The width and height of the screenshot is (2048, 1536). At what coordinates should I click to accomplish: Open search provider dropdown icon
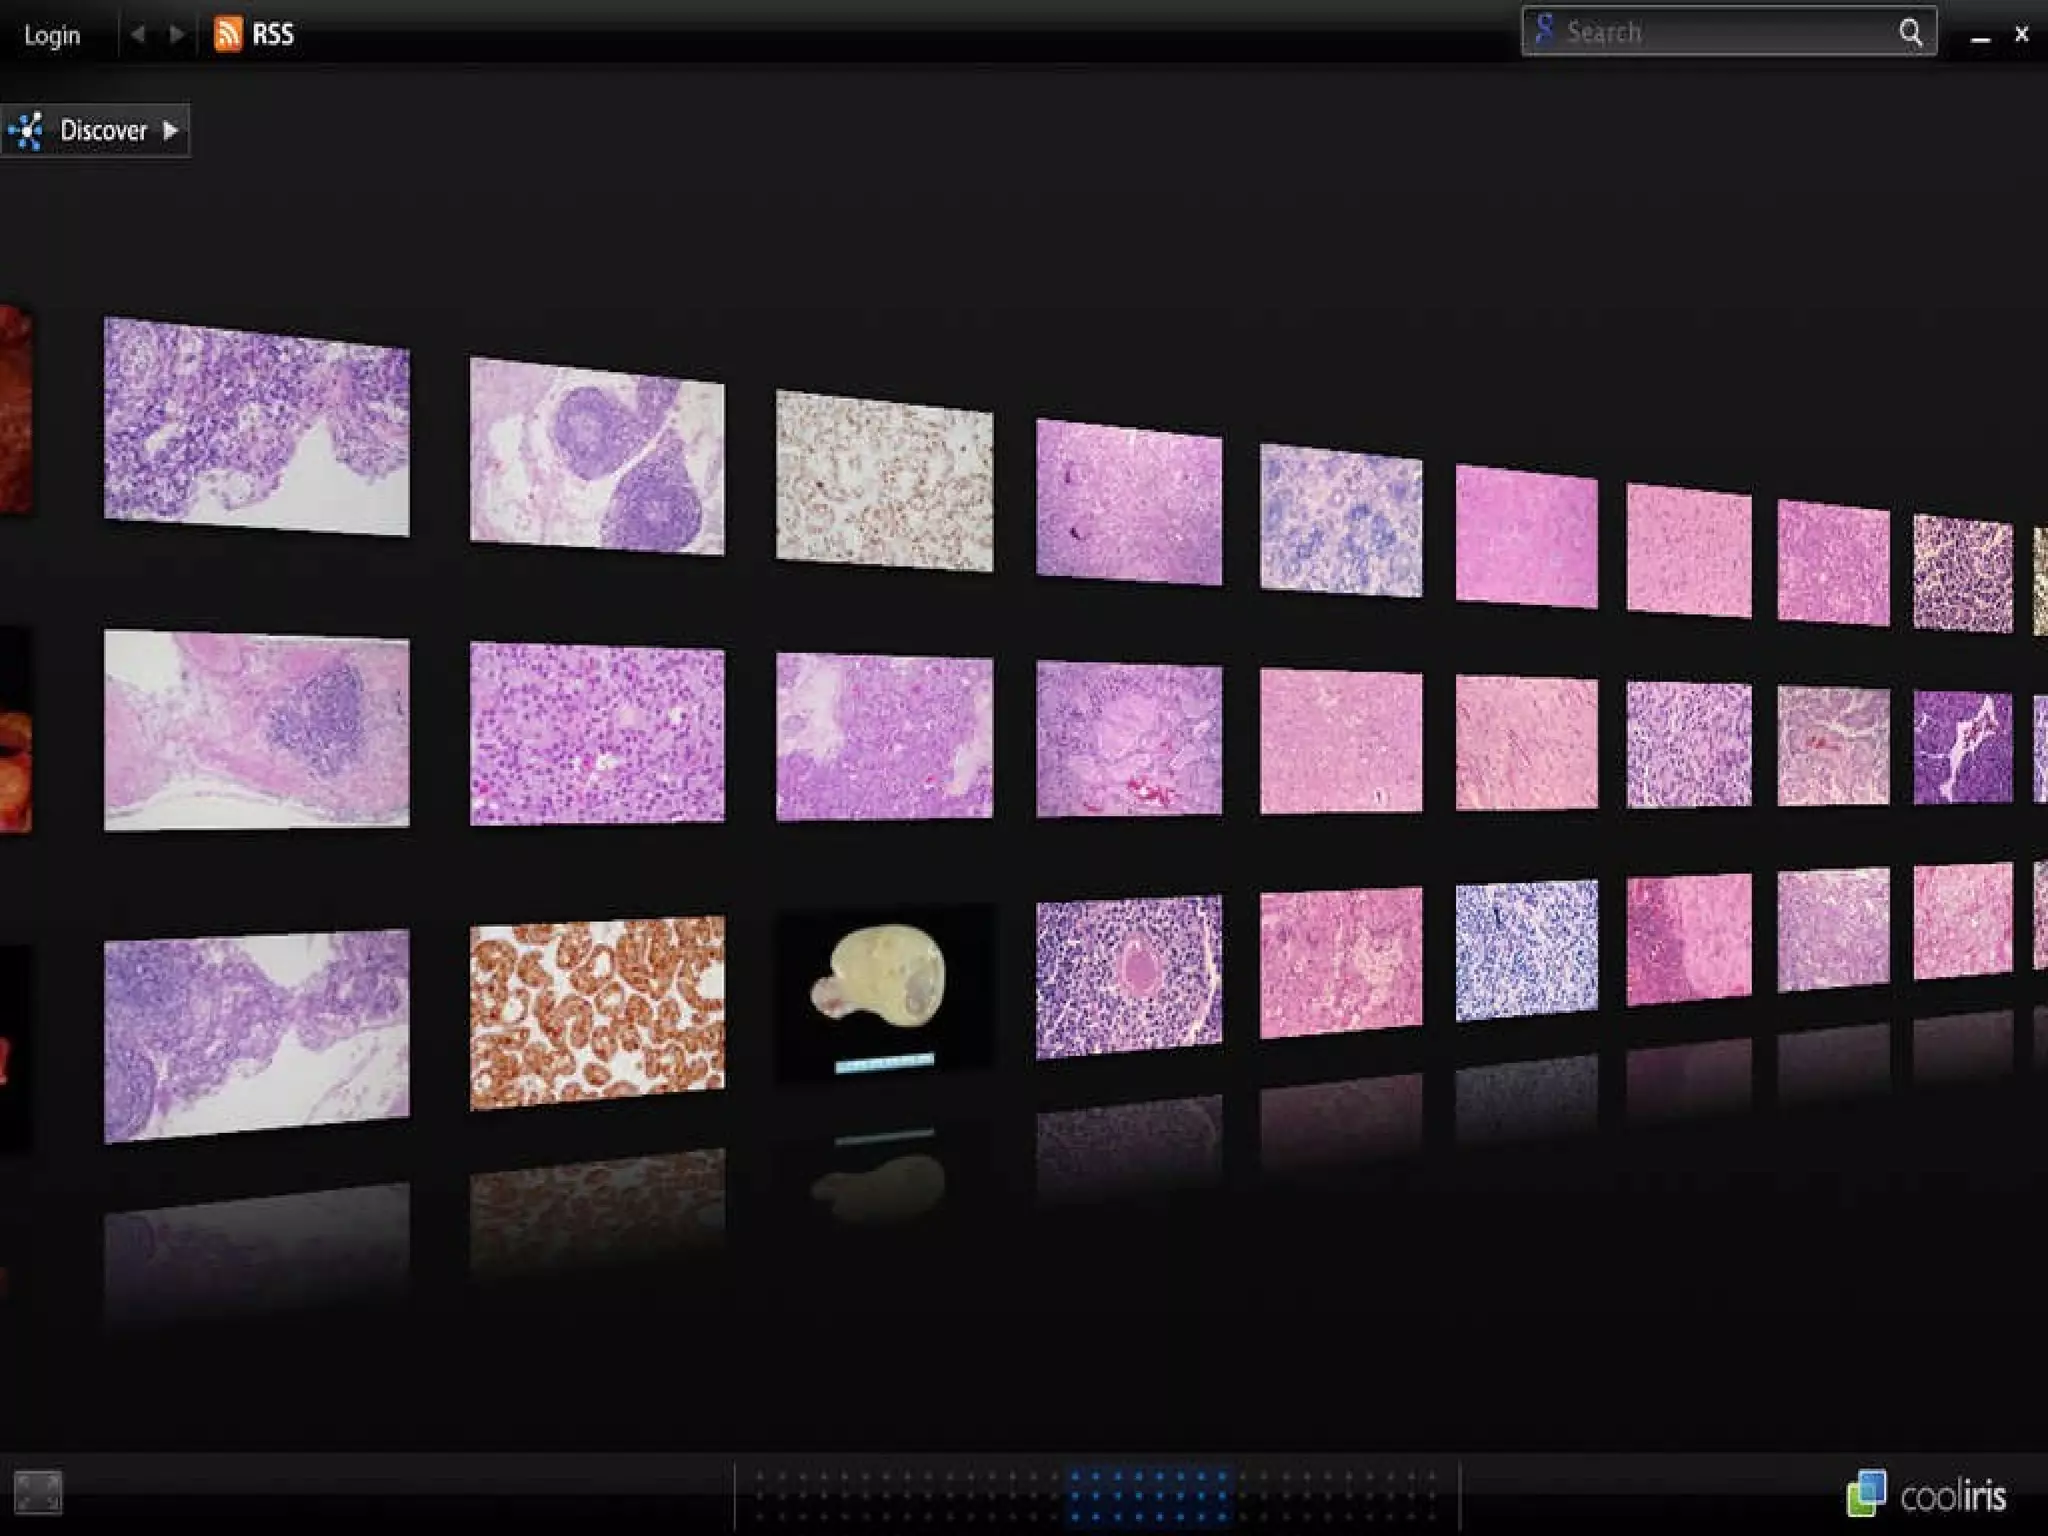click(x=1545, y=30)
